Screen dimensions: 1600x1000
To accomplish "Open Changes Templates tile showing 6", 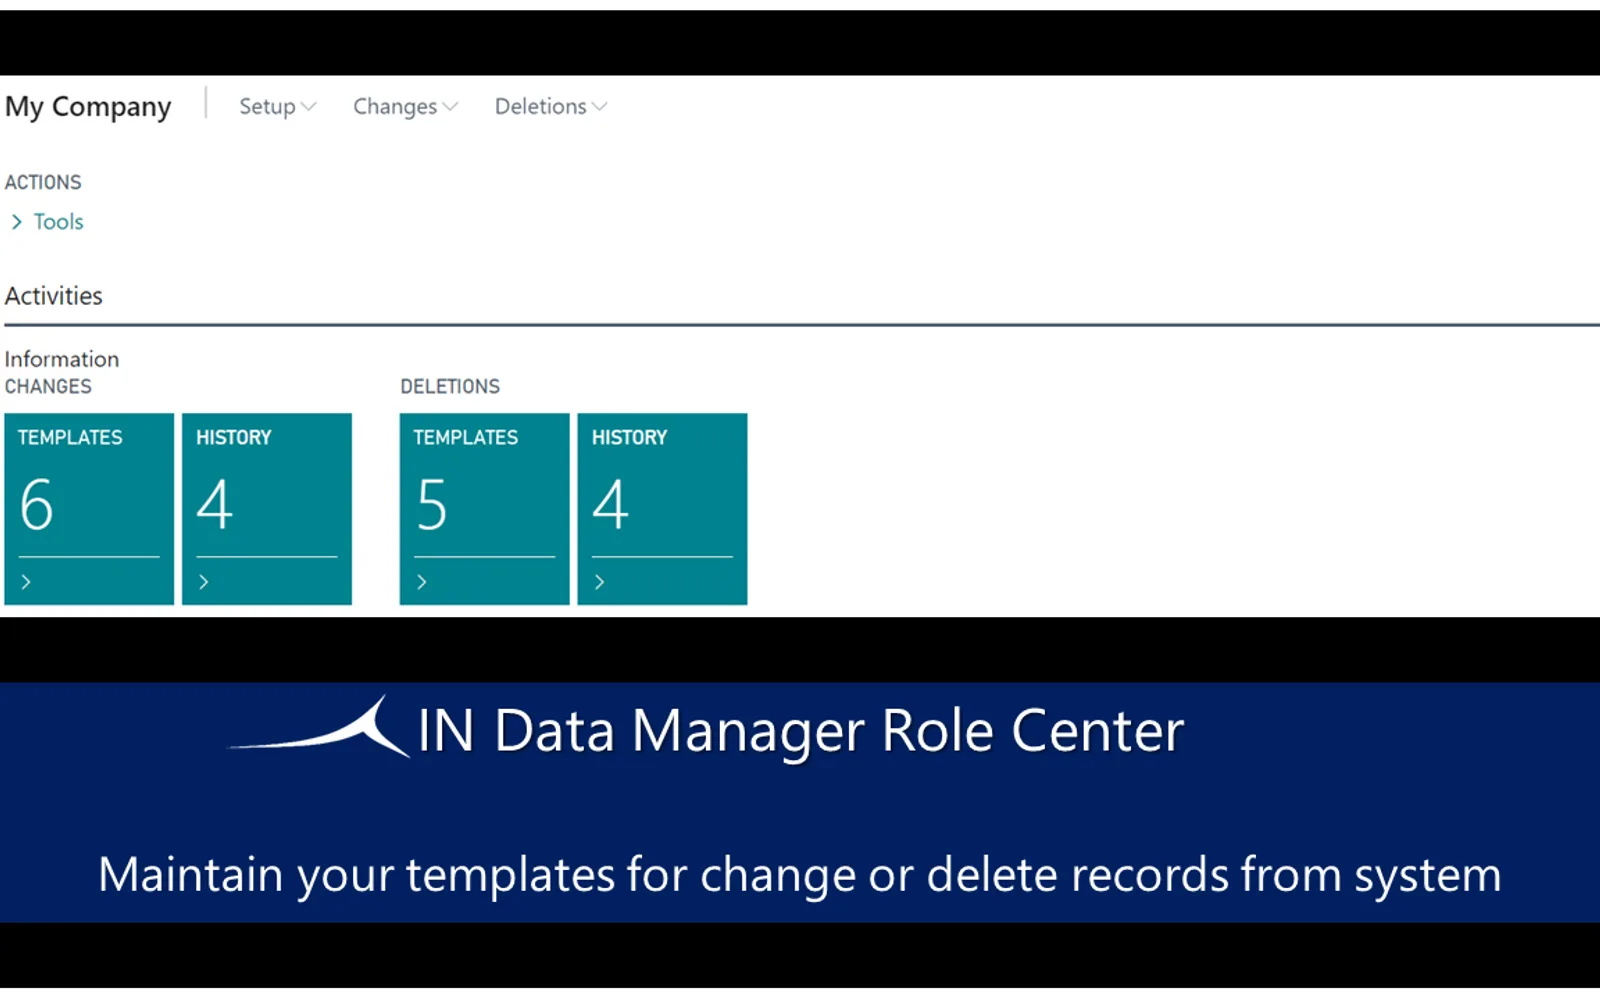I will [89, 509].
